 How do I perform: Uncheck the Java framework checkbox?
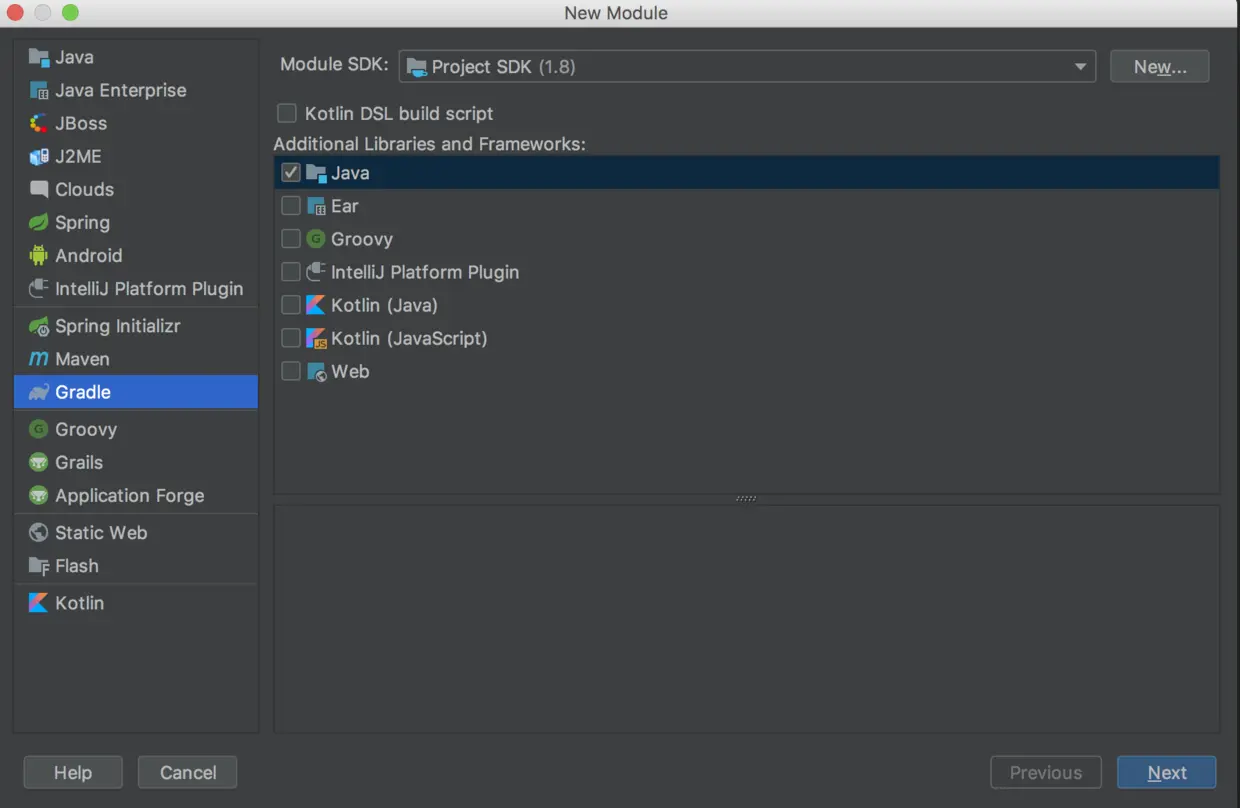pyautogui.click(x=291, y=173)
